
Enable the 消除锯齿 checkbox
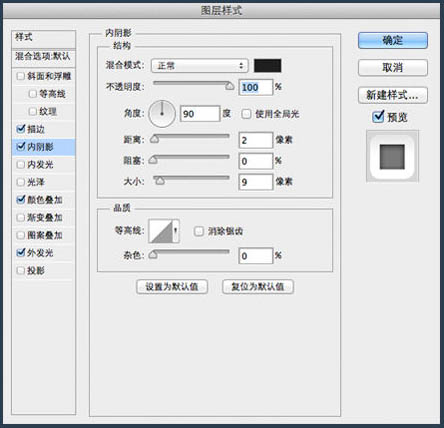[199, 231]
